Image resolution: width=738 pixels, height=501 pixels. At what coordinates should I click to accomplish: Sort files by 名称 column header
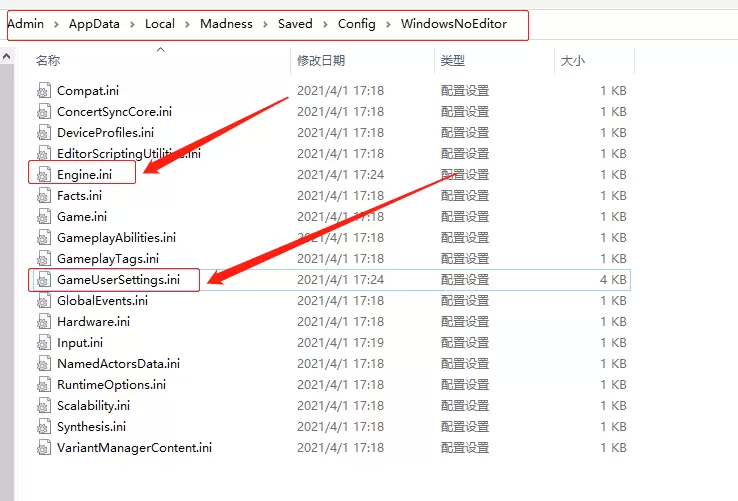tap(48, 61)
